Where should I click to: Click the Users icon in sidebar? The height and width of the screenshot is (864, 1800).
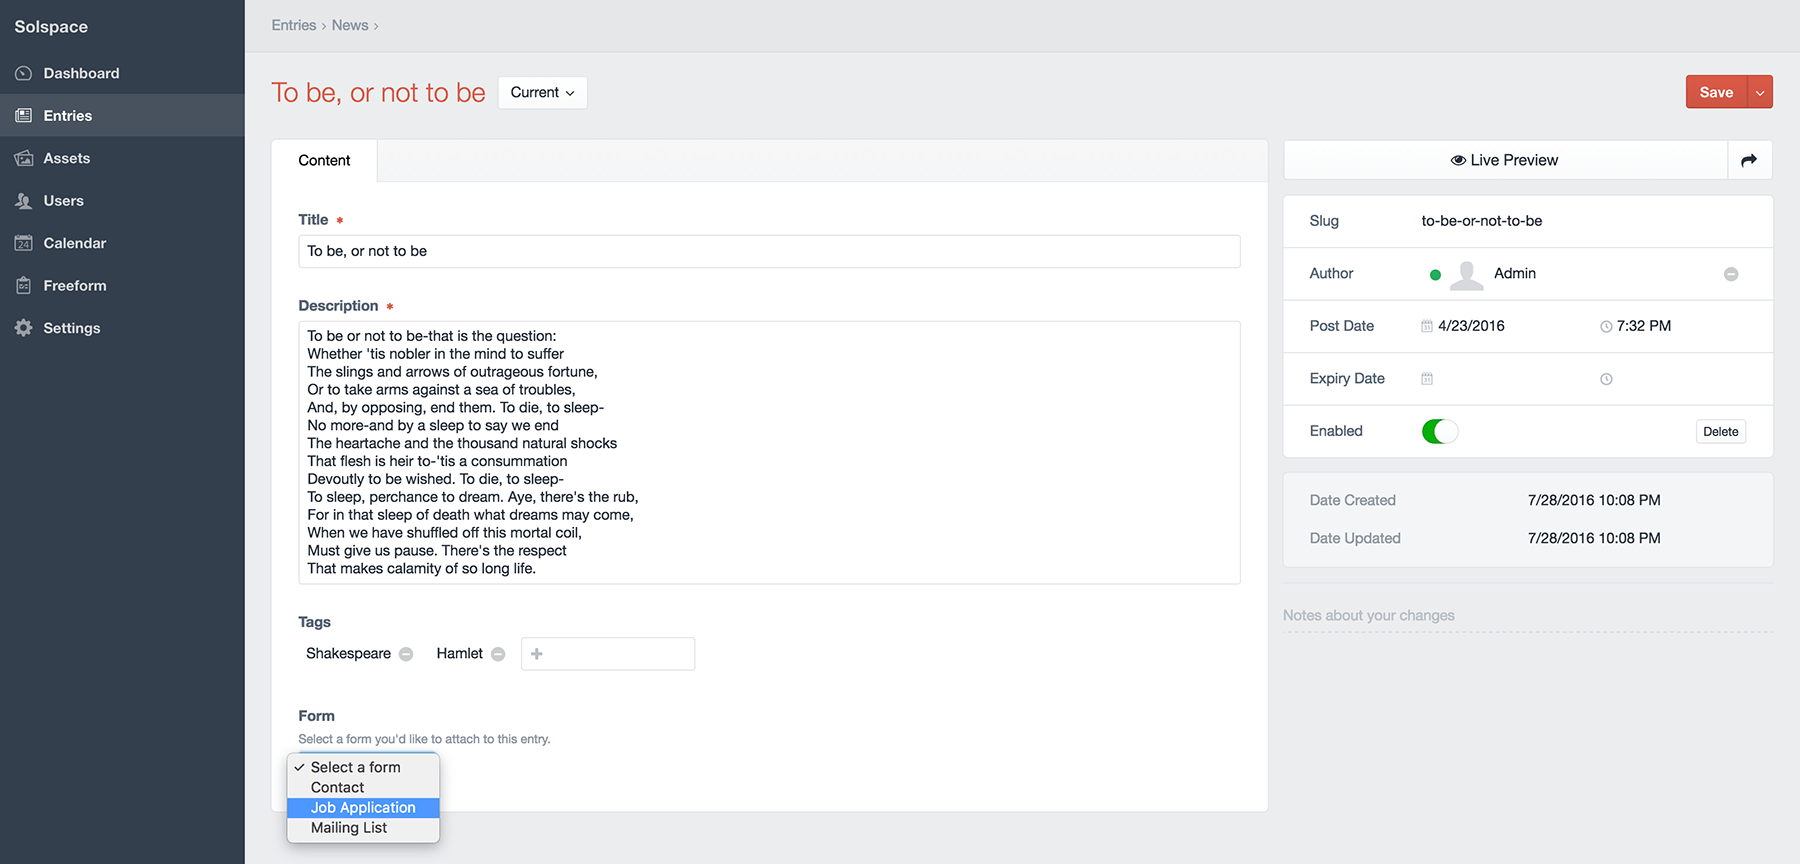coord(23,201)
